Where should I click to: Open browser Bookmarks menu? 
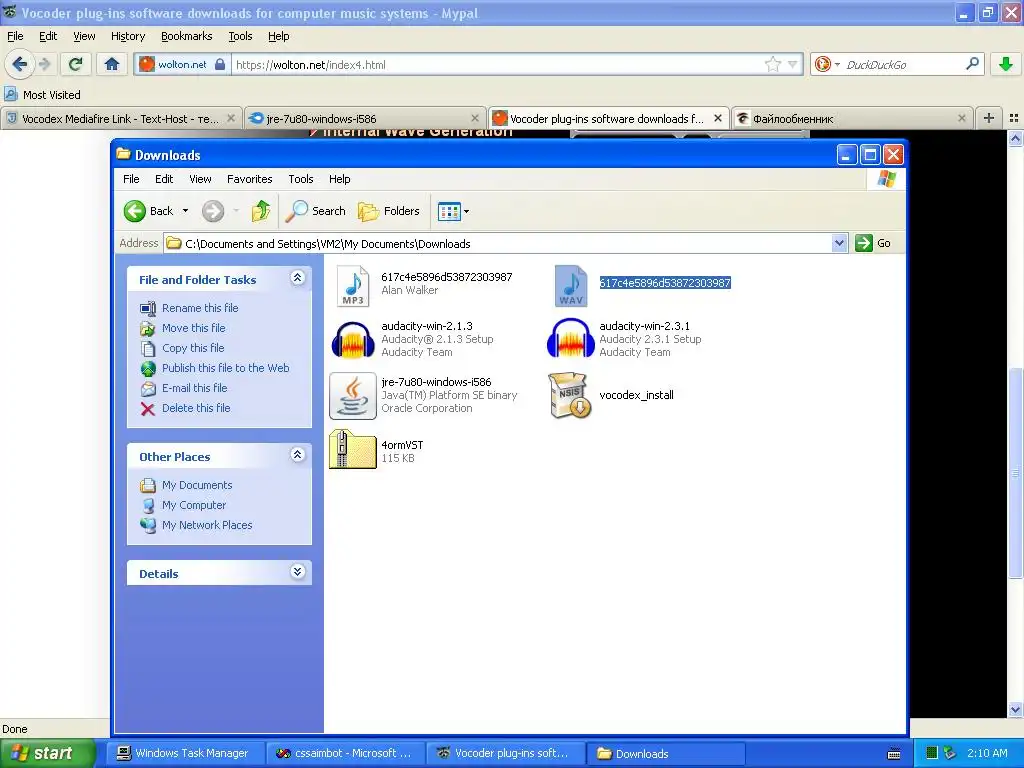tap(187, 37)
